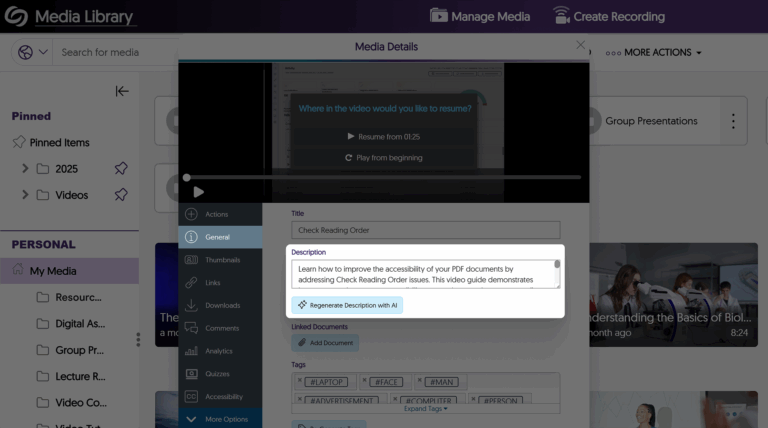The image size is (768, 428).
Task: Expand Tags list
Action: [x=426, y=409]
